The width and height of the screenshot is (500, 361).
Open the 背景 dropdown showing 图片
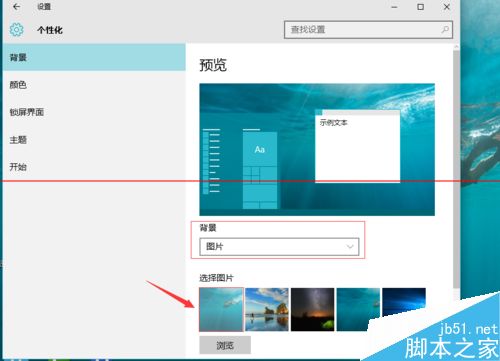coord(279,247)
